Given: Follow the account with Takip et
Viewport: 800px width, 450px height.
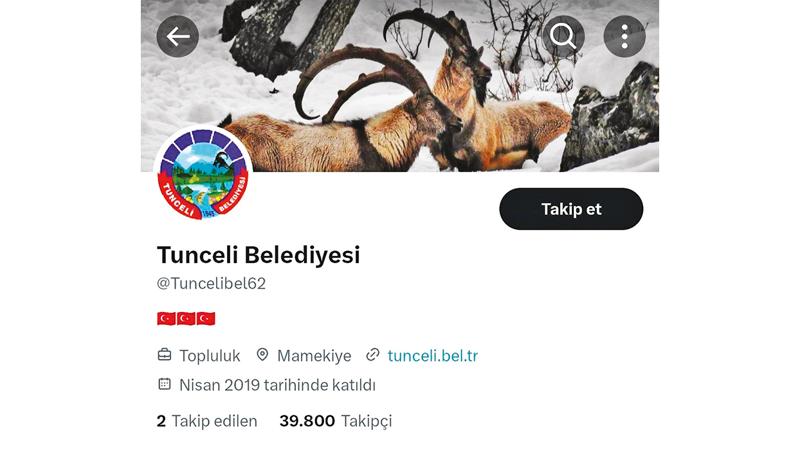Looking at the screenshot, I should [x=571, y=209].
